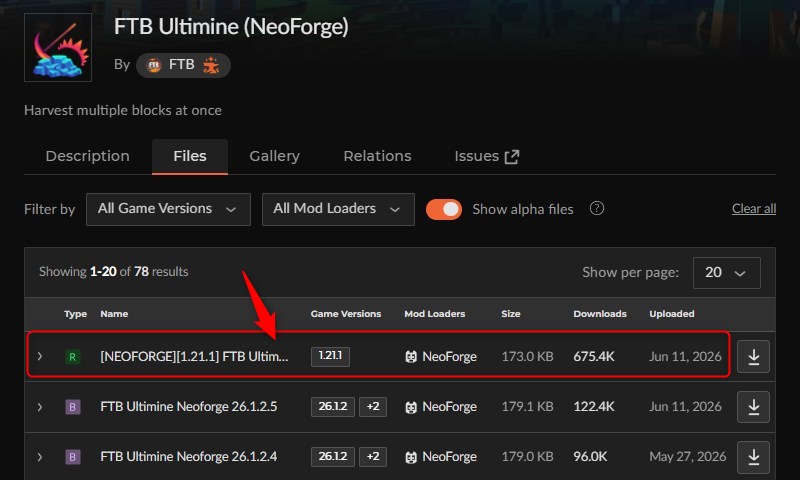800x480 pixels.
Task: Click the Mod Loaders column header
Action: (x=435, y=314)
